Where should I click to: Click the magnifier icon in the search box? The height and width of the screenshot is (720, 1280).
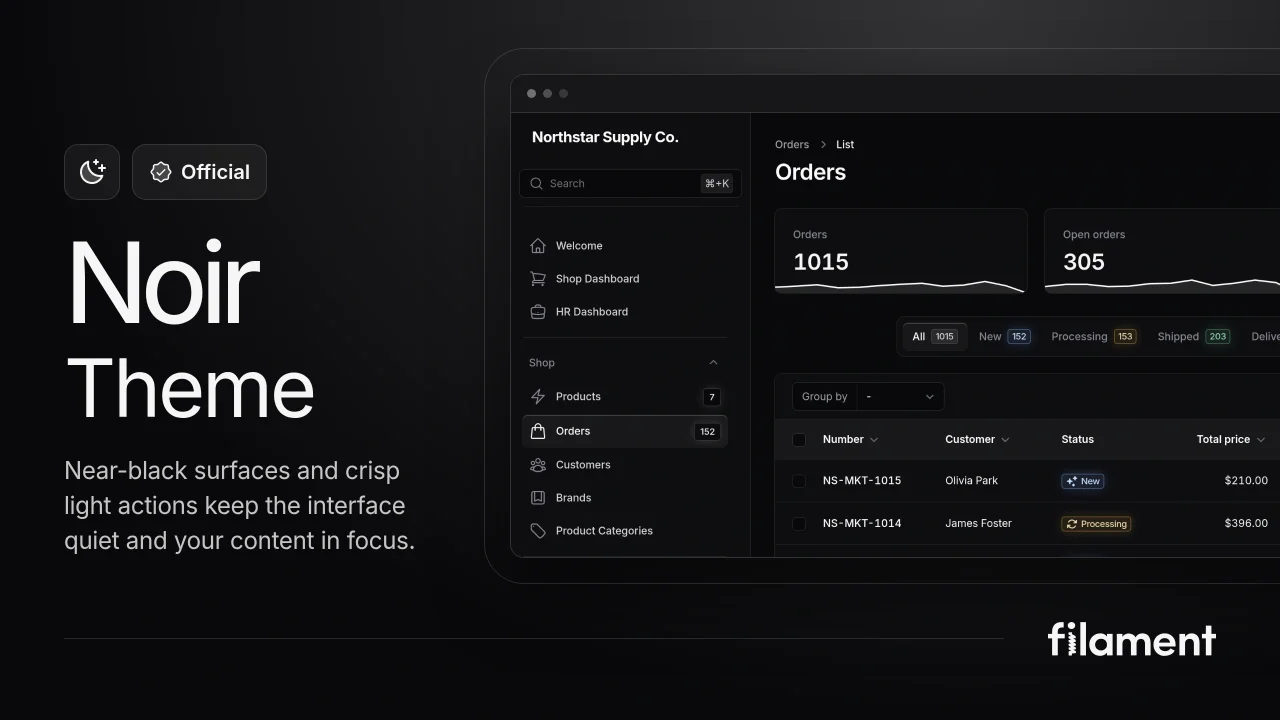537,183
